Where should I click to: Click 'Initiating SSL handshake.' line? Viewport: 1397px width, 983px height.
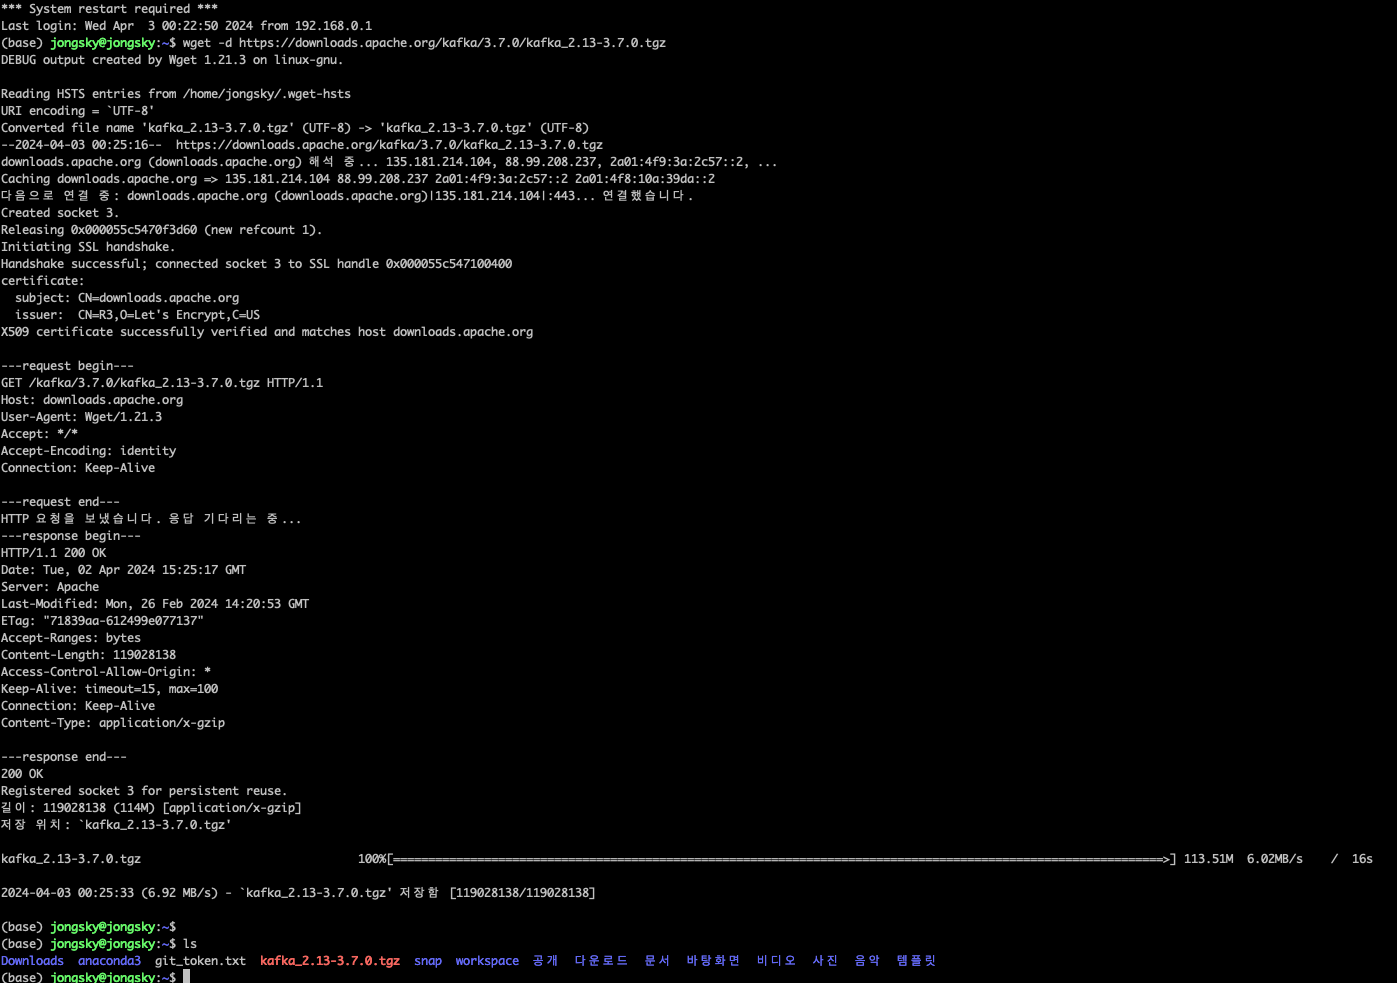click(88, 247)
